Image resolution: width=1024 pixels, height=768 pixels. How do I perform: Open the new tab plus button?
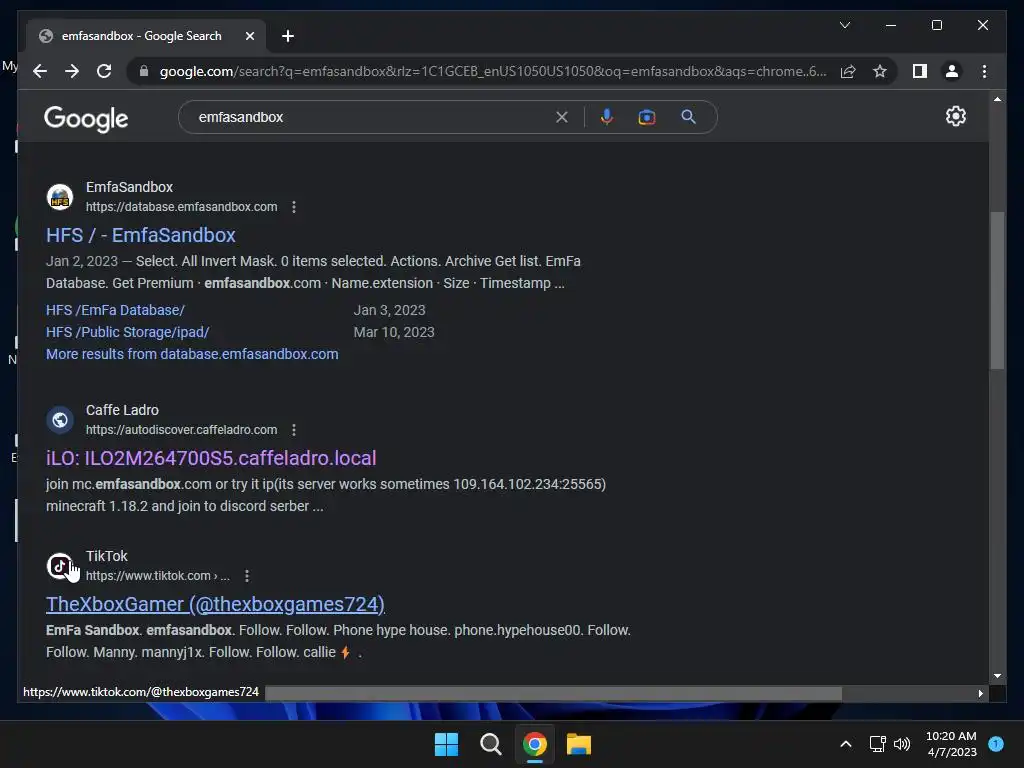click(287, 36)
